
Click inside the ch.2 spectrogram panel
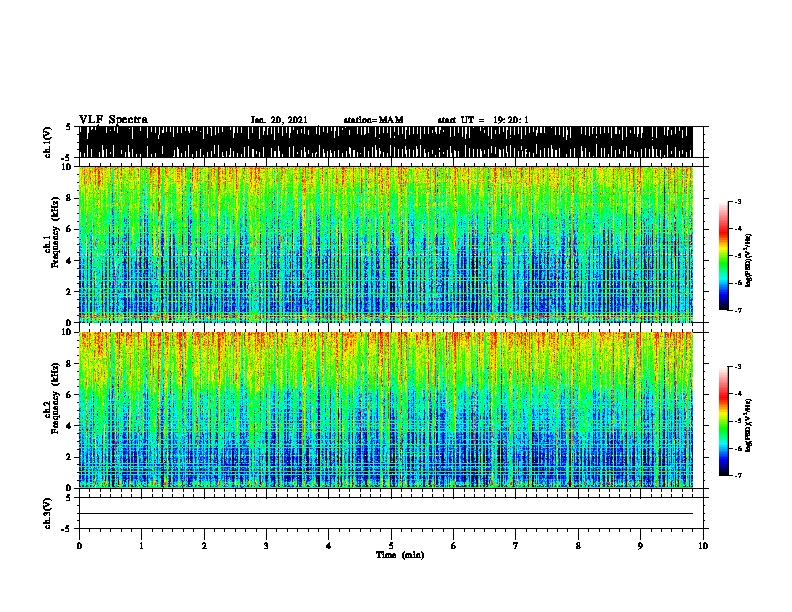[x=386, y=410]
